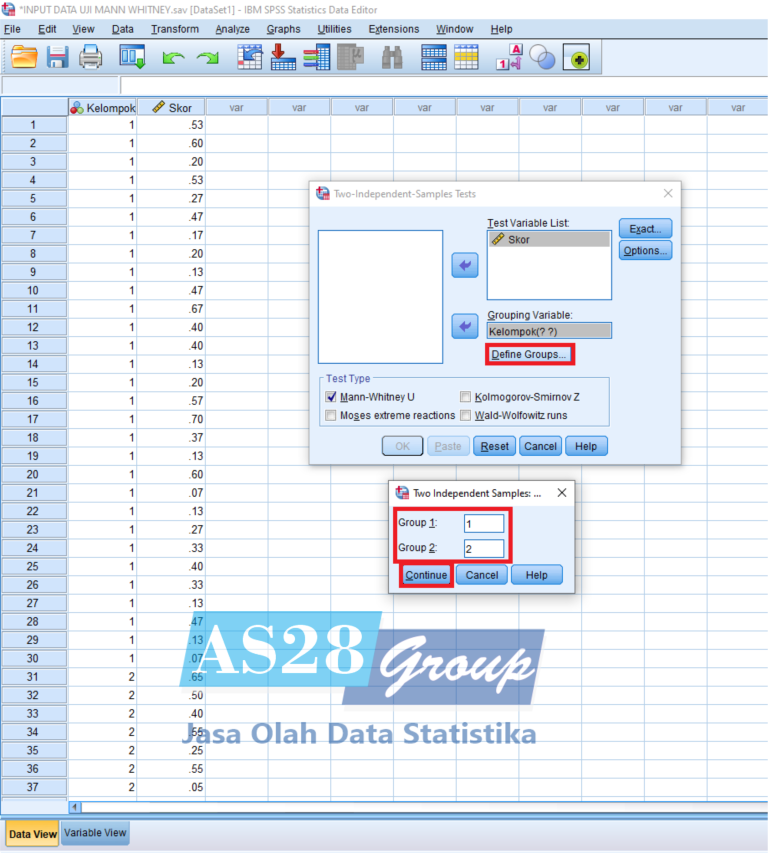Click the Value Labels icon in toolbar
The image size is (768, 853).
(x=511, y=58)
